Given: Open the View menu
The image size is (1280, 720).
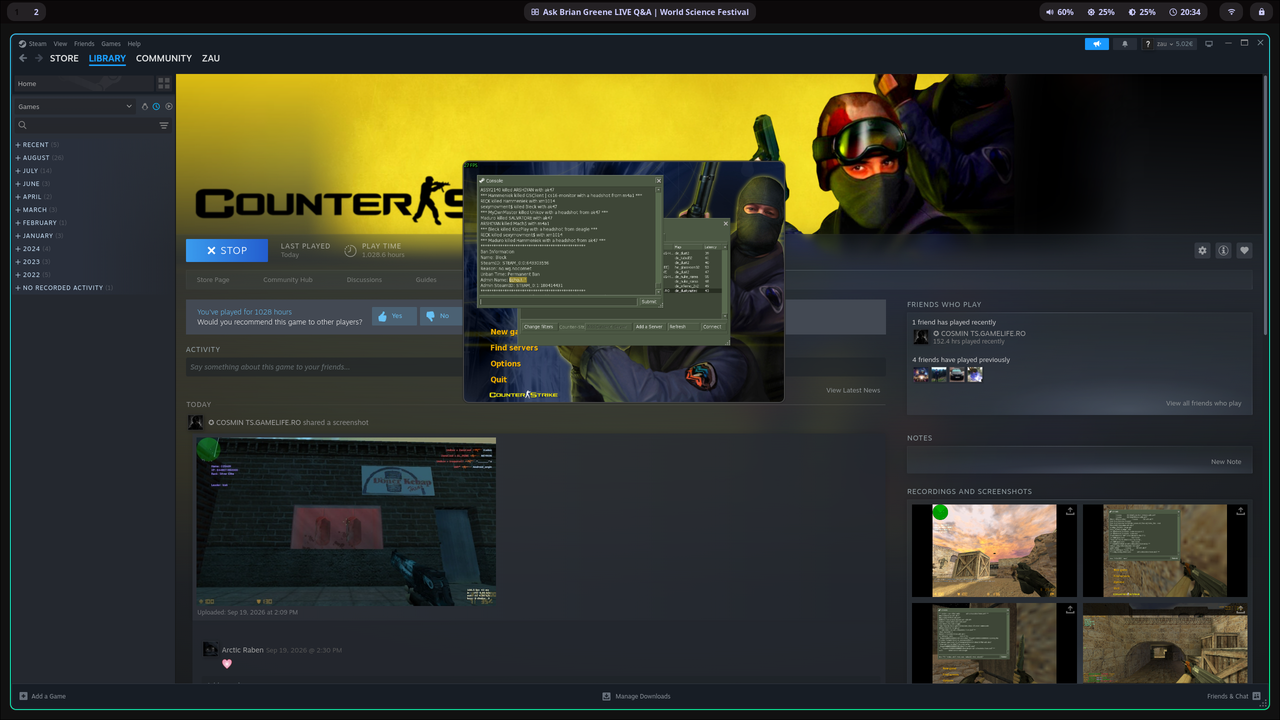Looking at the screenshot, I should pyautogui.click(x=61, y=44).
